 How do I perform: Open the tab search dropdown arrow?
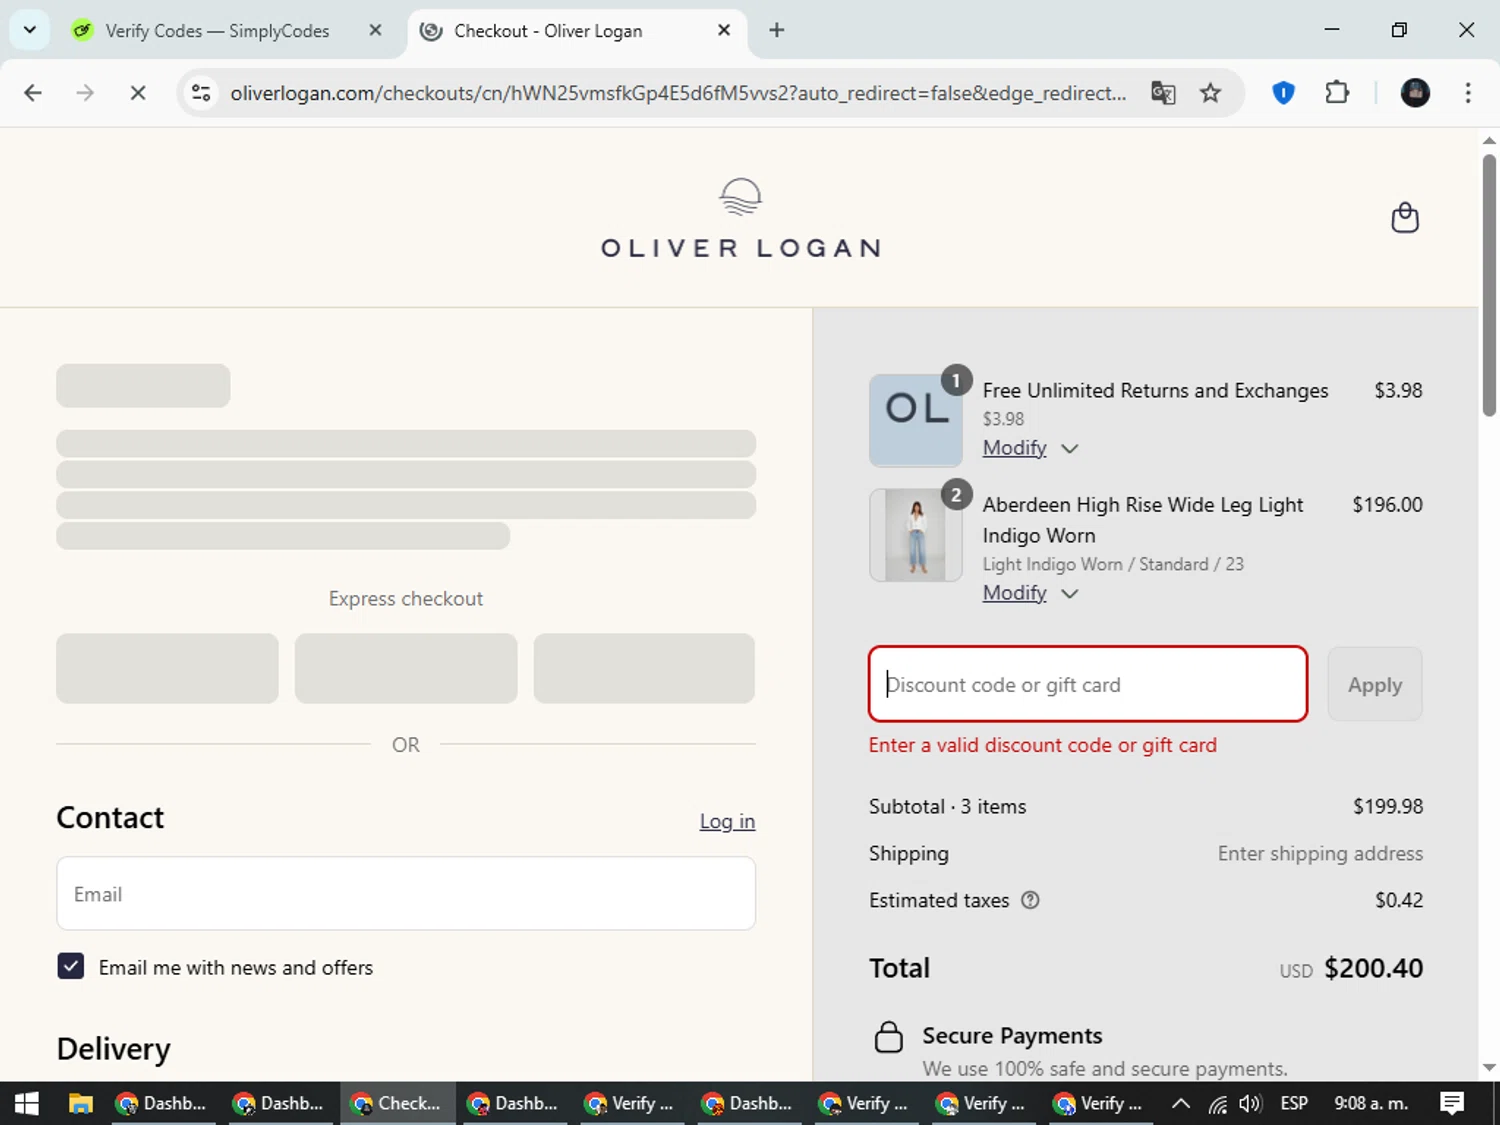(x=30, y=30)
